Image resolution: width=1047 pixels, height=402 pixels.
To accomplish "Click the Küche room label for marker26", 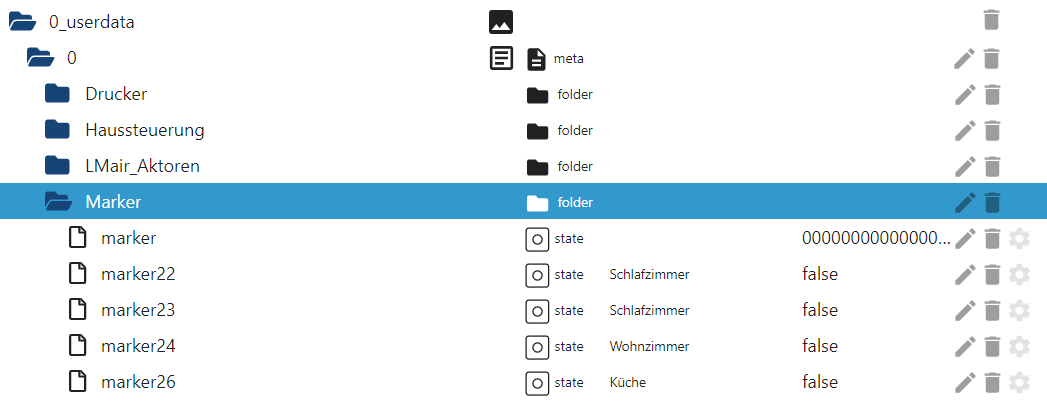I will click(628, 383).
